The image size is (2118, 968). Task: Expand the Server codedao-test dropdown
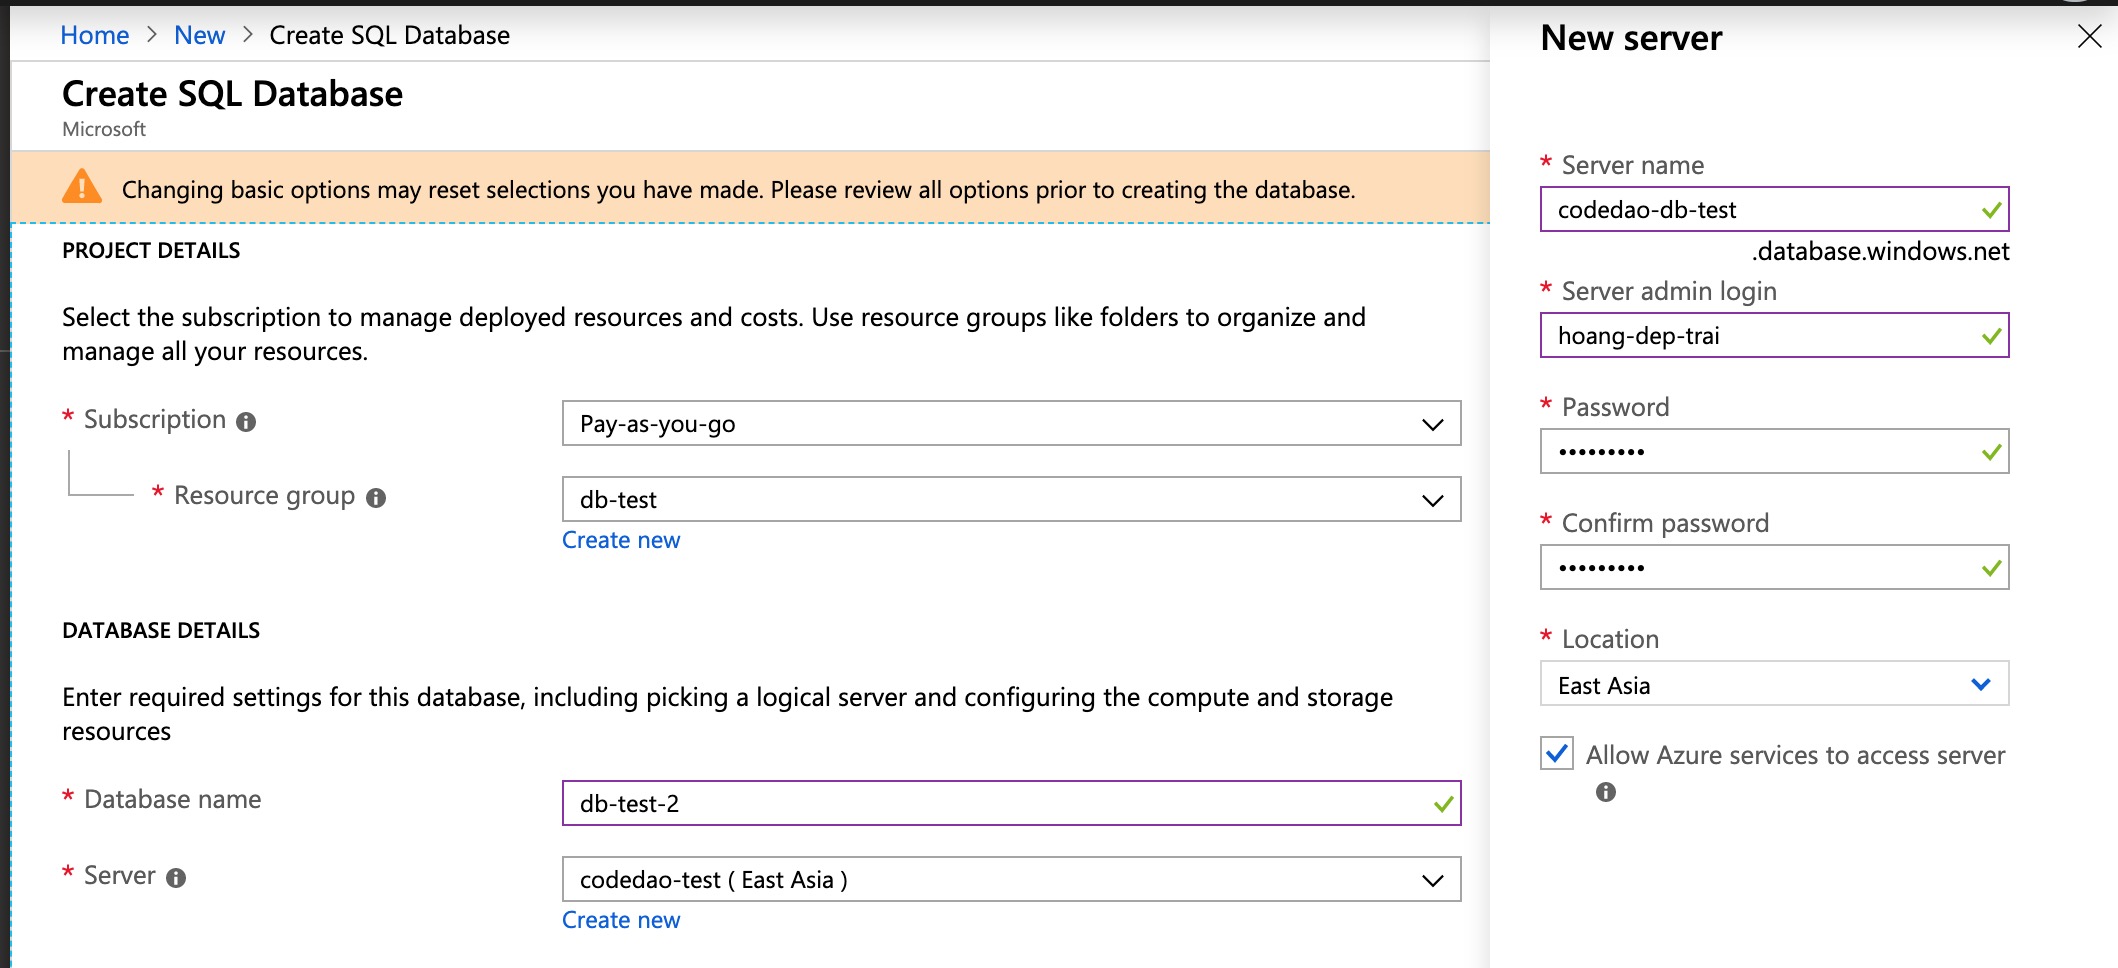pyautogui.click(x=1011, y=880)
